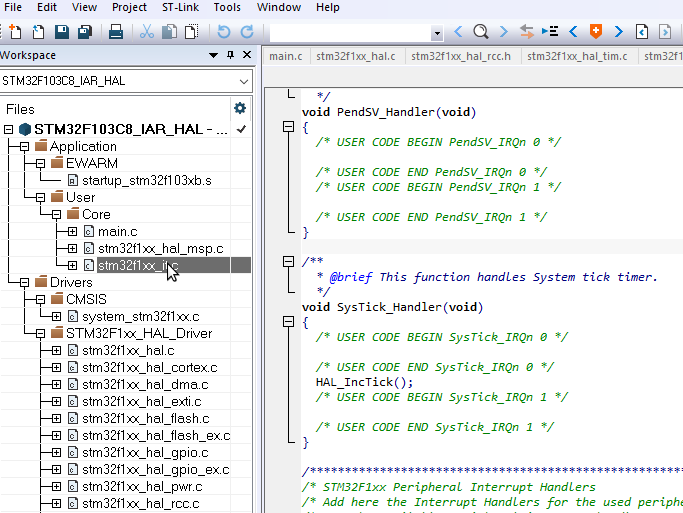Select stm32f1xx_hal_cortex.c file

point(150,368)
